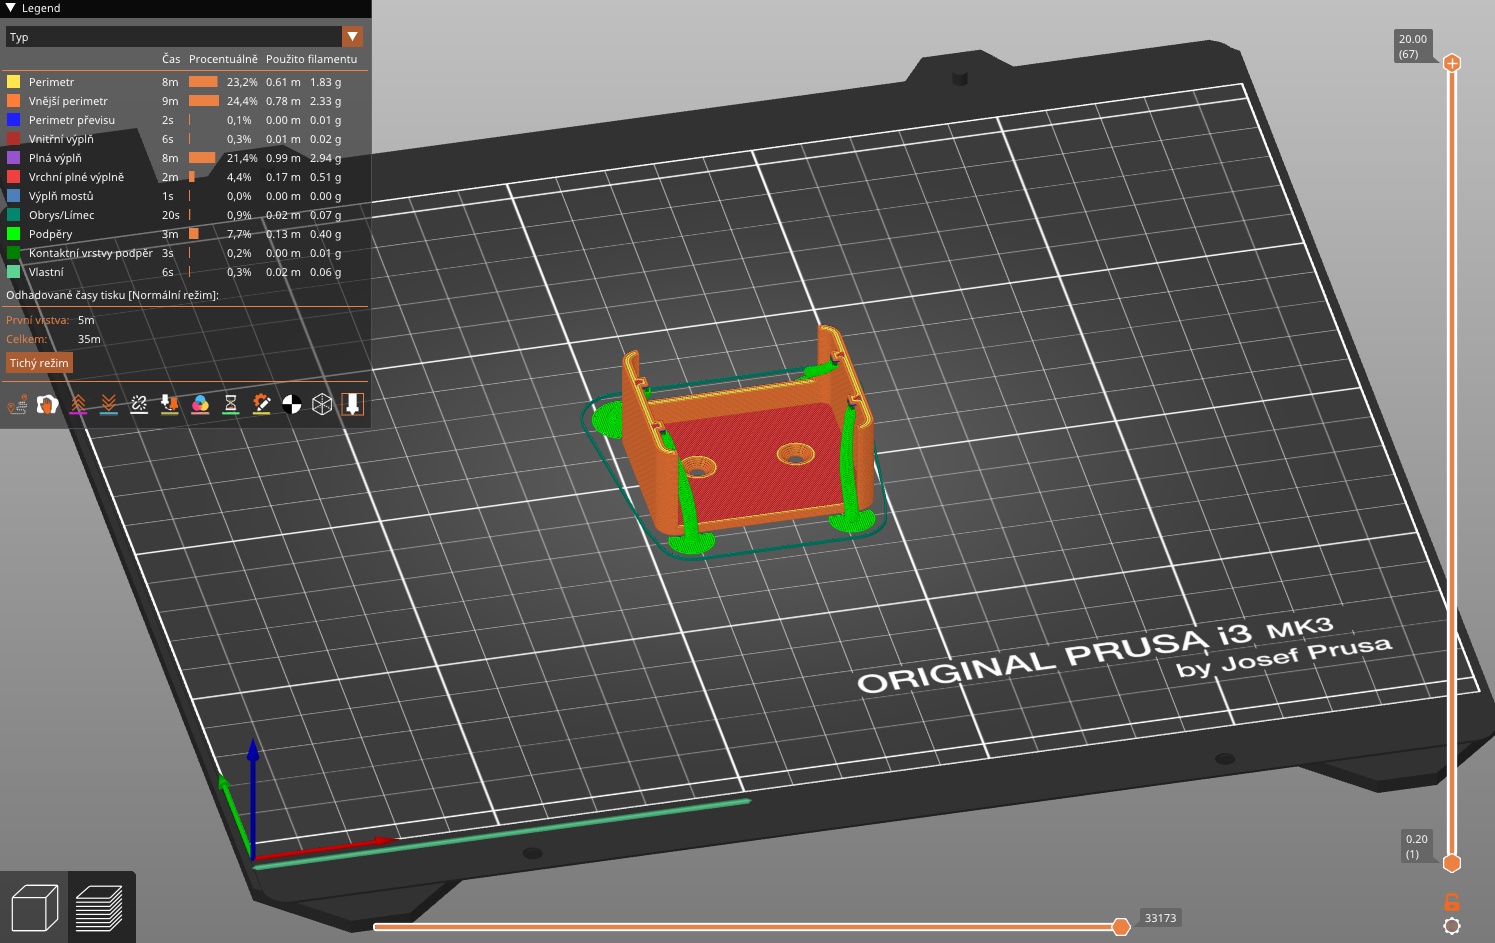Toggle deretractions downward-arrows icon
This screenshot has height=943, width=1495.
pos(109,404)
